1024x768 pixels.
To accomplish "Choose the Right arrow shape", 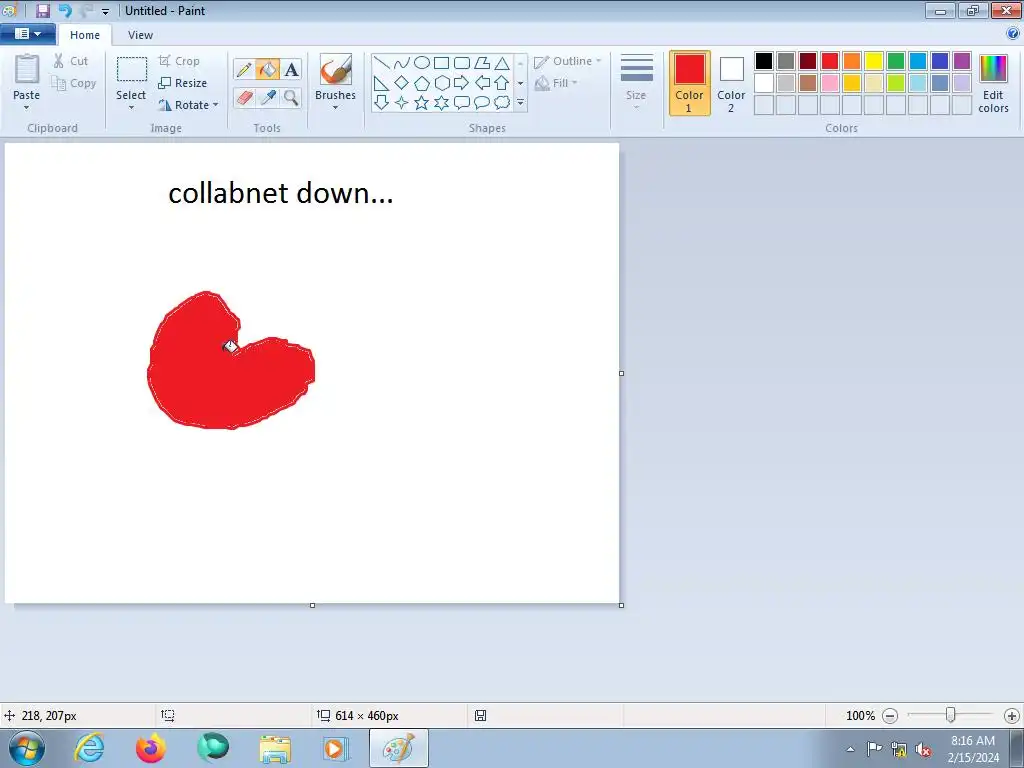I will pyautogui.click(x=462, y=83).
